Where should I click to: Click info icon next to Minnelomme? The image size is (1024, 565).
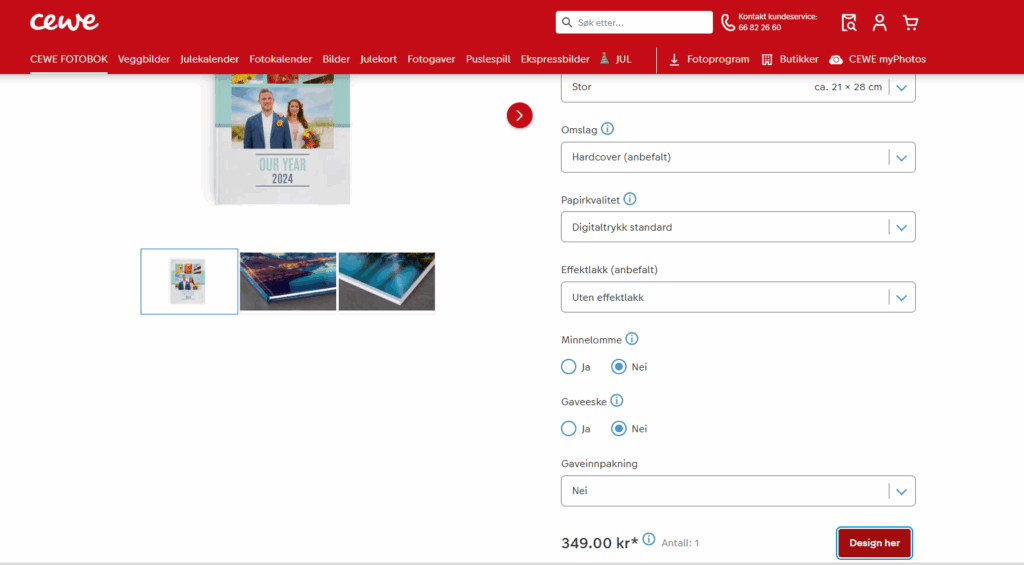click(632, 339)
